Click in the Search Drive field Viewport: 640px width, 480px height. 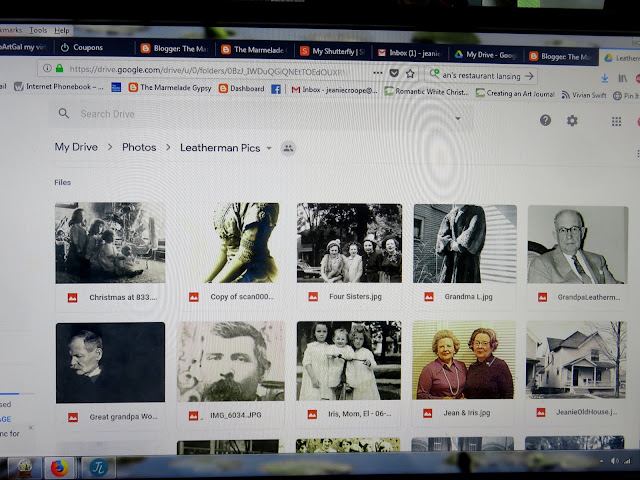[261, 114]
